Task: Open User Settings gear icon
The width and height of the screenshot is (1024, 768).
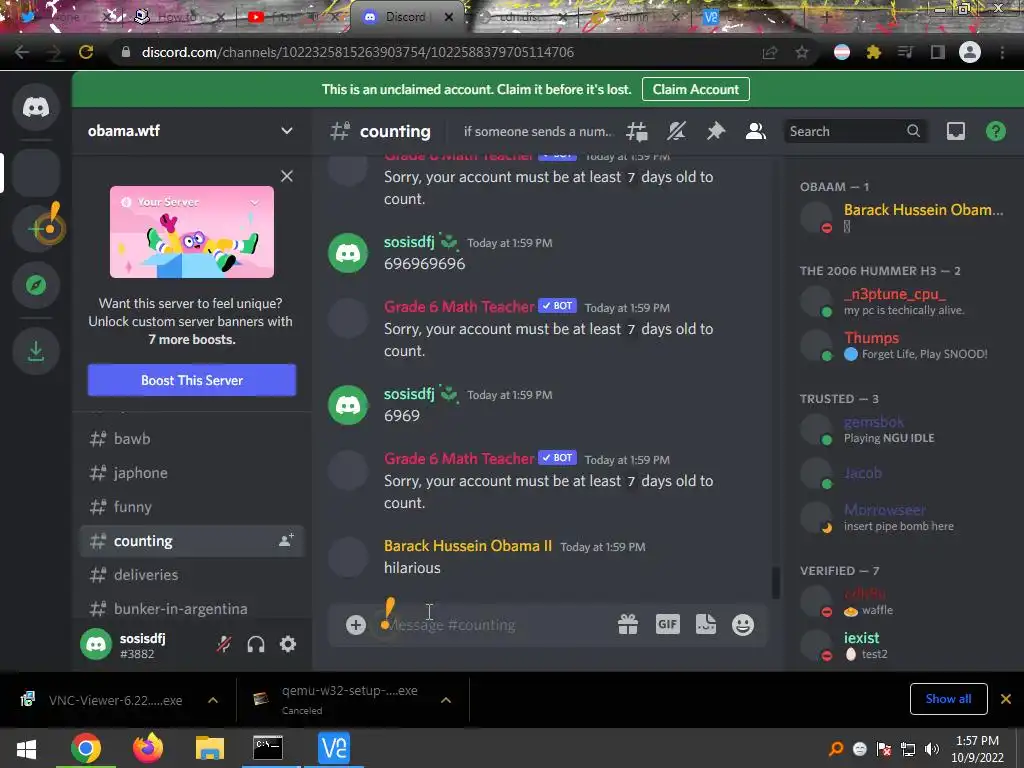Action: tap(288, 645)
